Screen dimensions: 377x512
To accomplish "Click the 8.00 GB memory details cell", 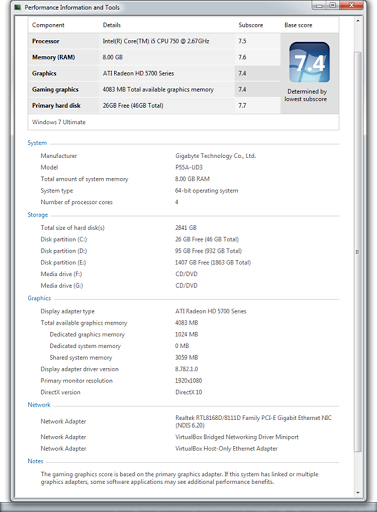I will point(113,57).
